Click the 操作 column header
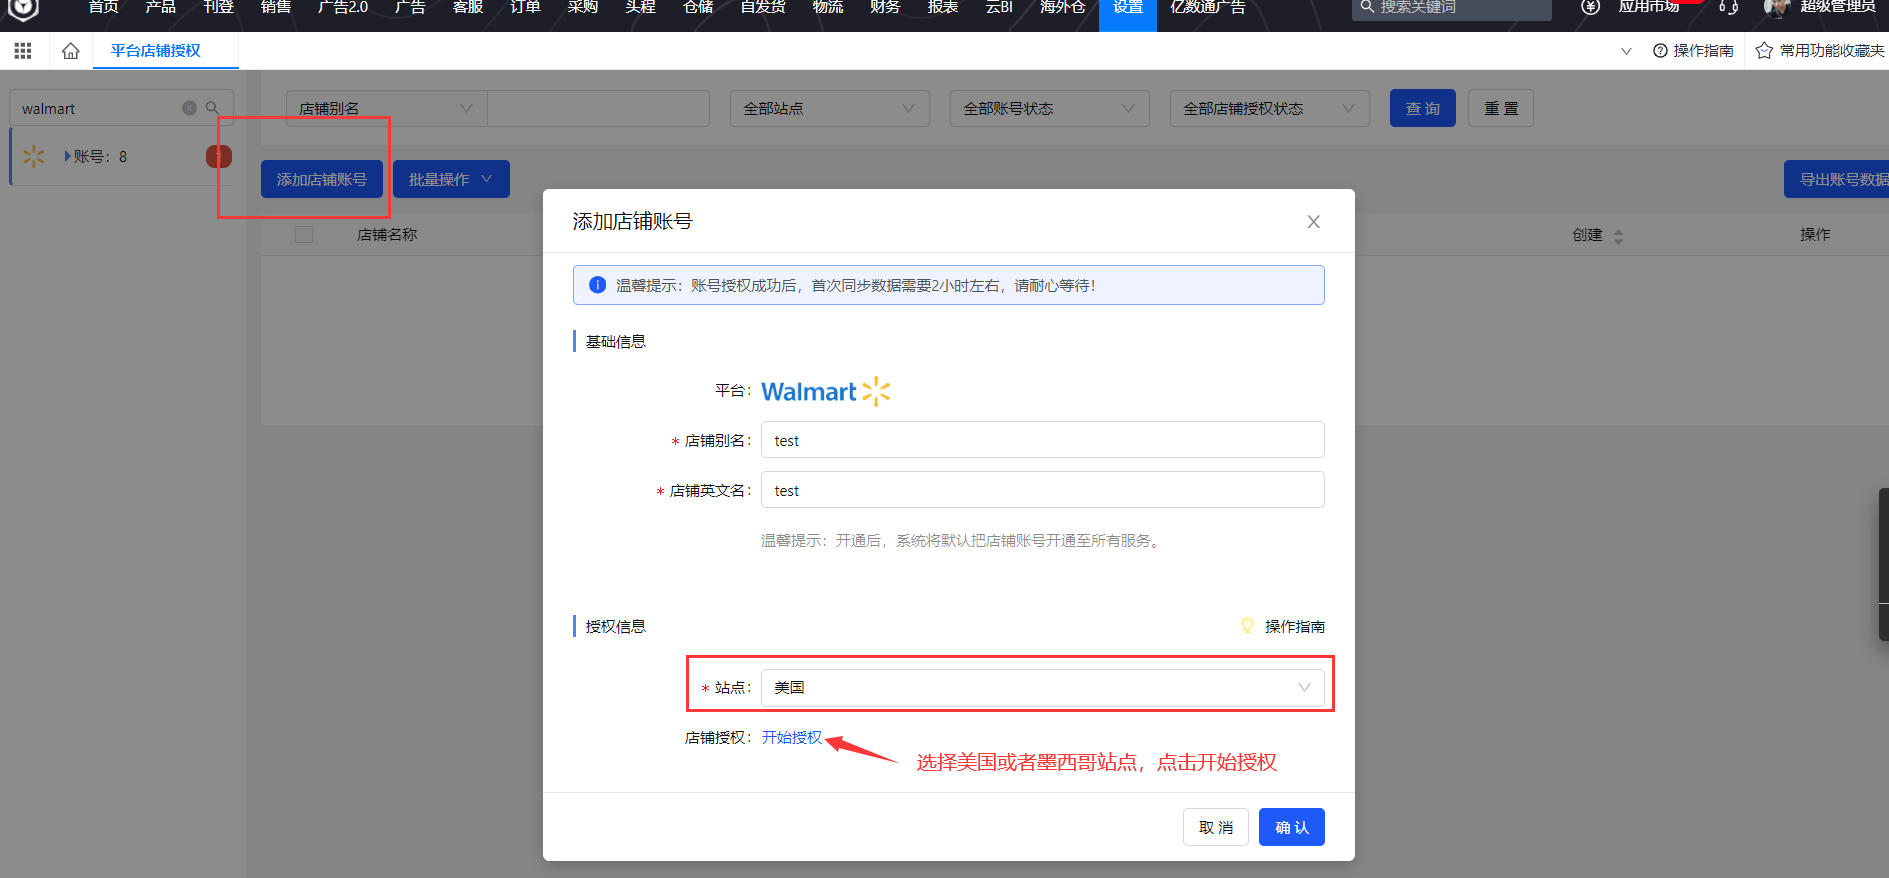Image resolution: width=1889 pixels, height=878 pixels. tap(1815, 234)
